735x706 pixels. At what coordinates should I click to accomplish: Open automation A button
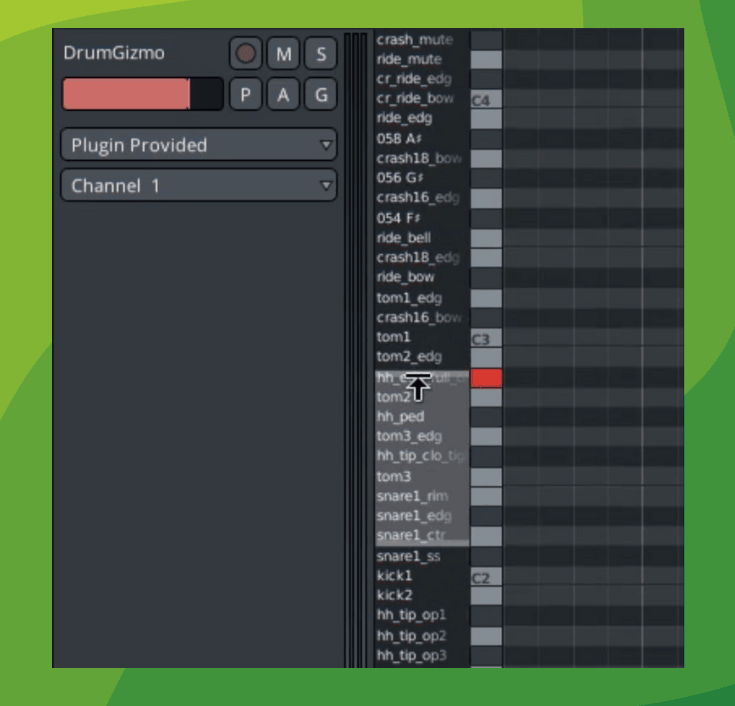coord(283,94)
